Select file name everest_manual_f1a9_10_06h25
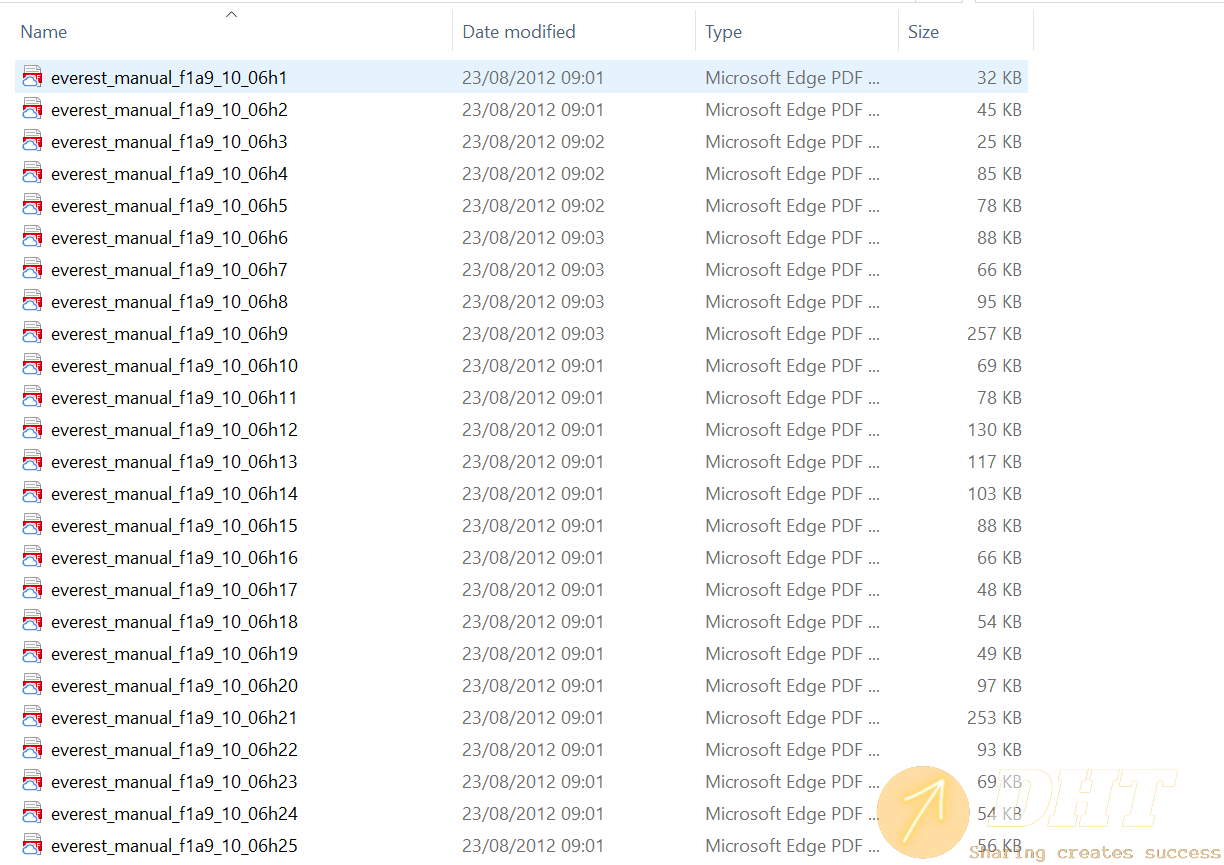Image resolution: width=1224 pixels, height=865 pixels. [x=174, y=846]
